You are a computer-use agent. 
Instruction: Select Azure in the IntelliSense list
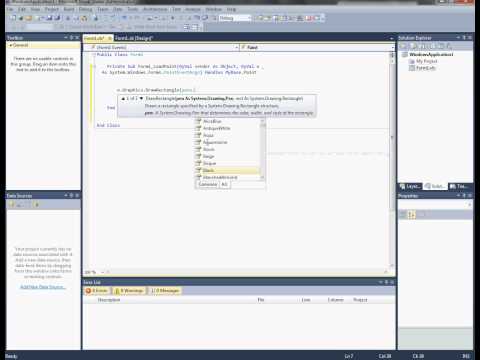(227, 149)
